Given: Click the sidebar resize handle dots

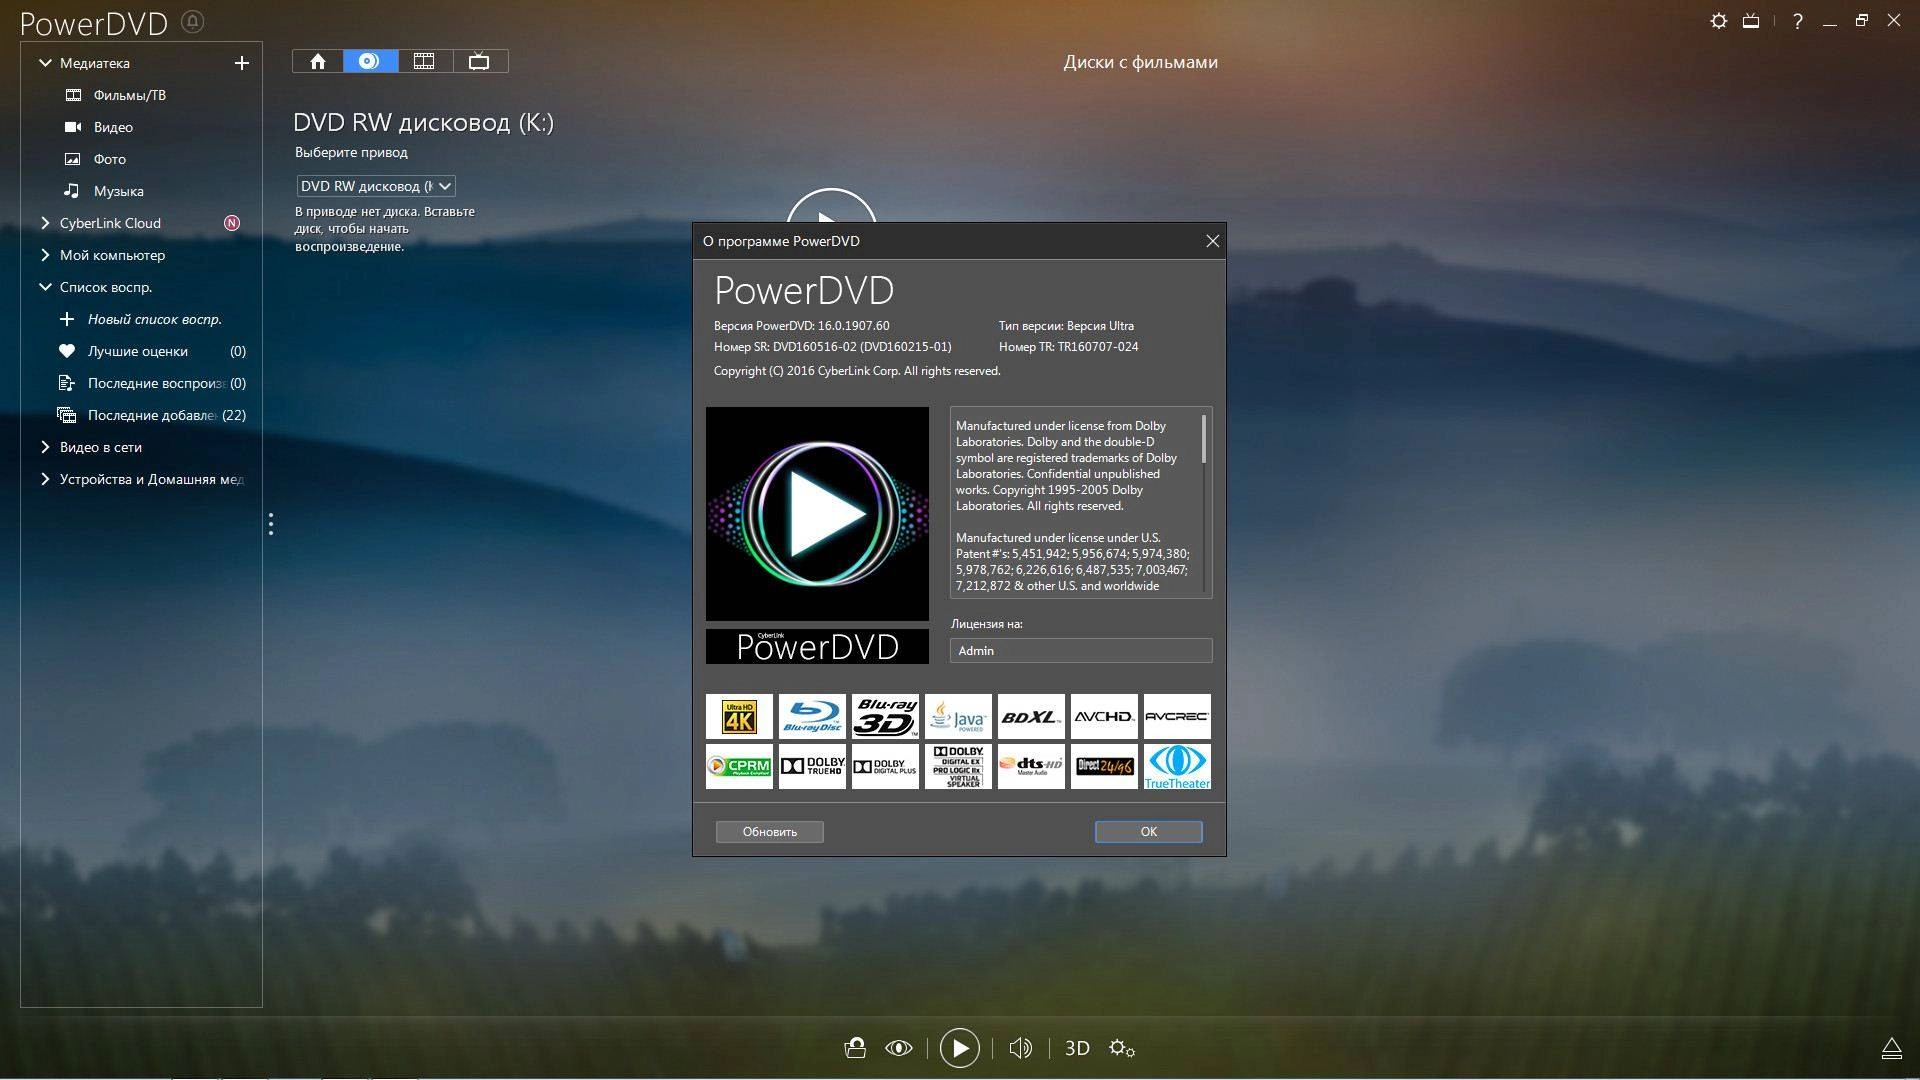Looking at the screenshot, I should (x=271, y=524).
